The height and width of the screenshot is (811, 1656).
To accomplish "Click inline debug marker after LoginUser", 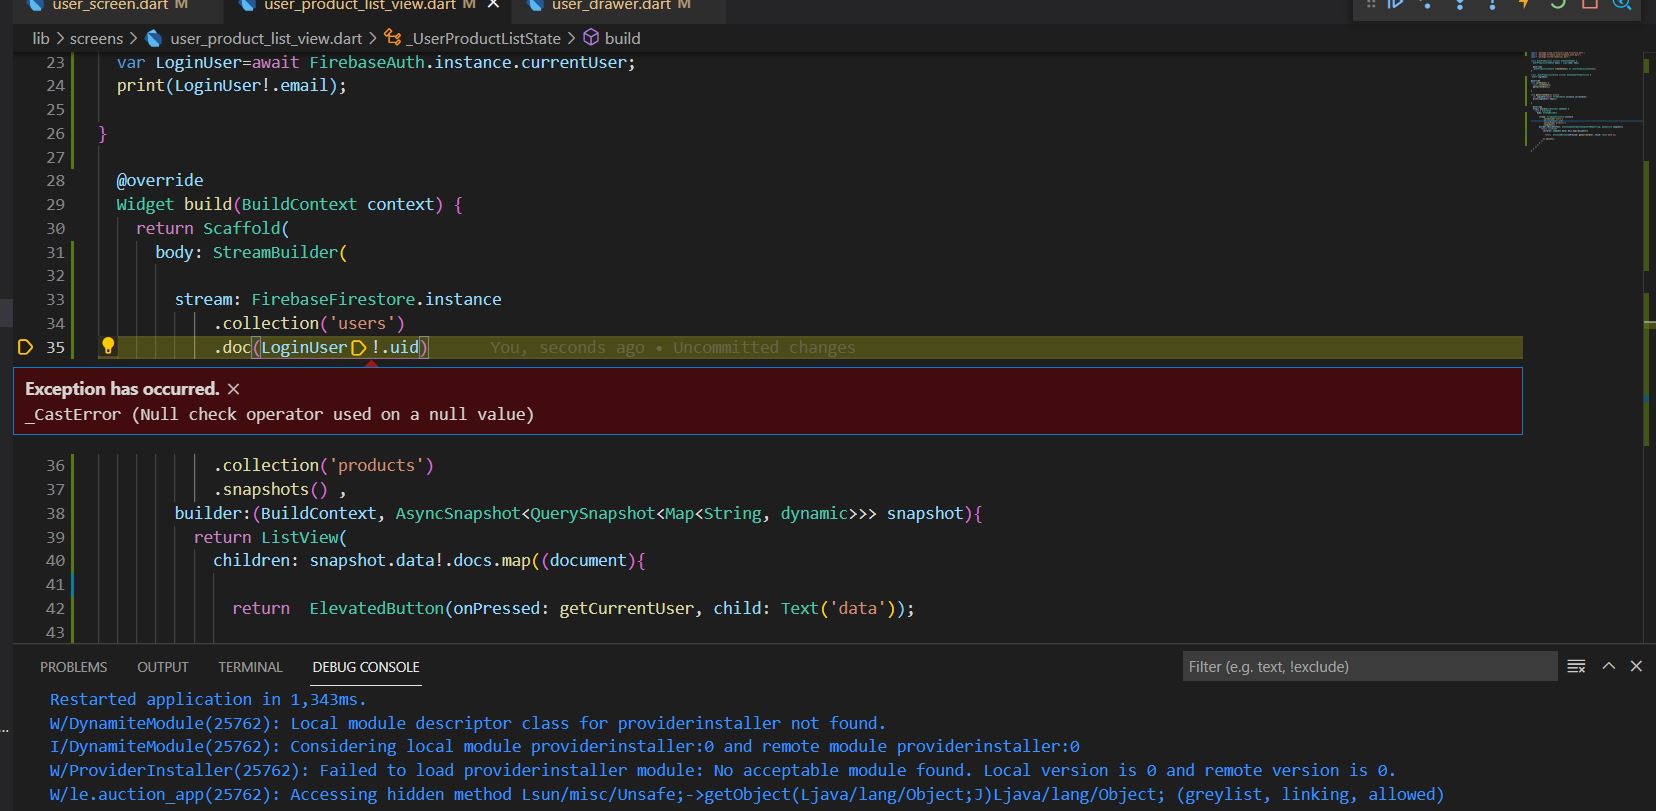I will tap(359, 347).
